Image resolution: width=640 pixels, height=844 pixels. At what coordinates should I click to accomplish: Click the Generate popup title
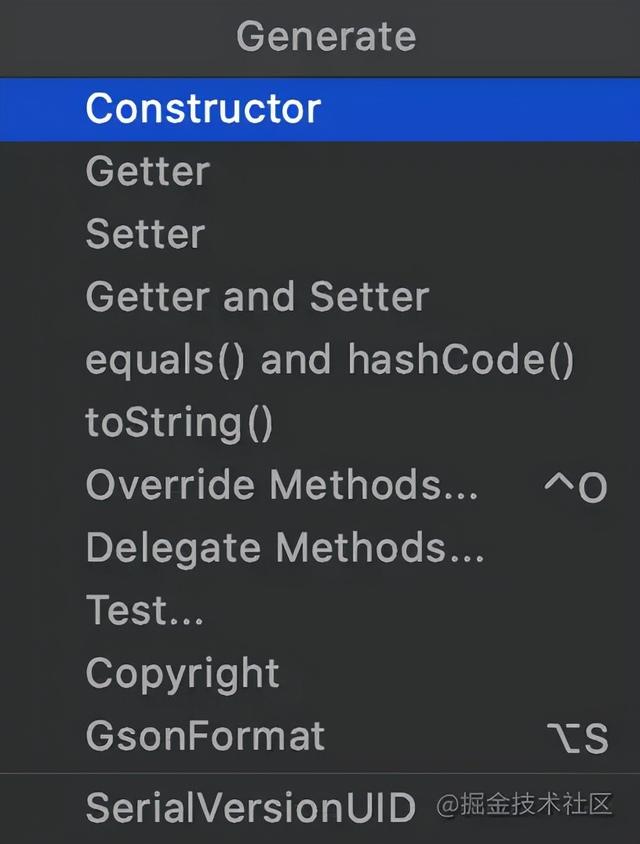(x=326, y=37)
